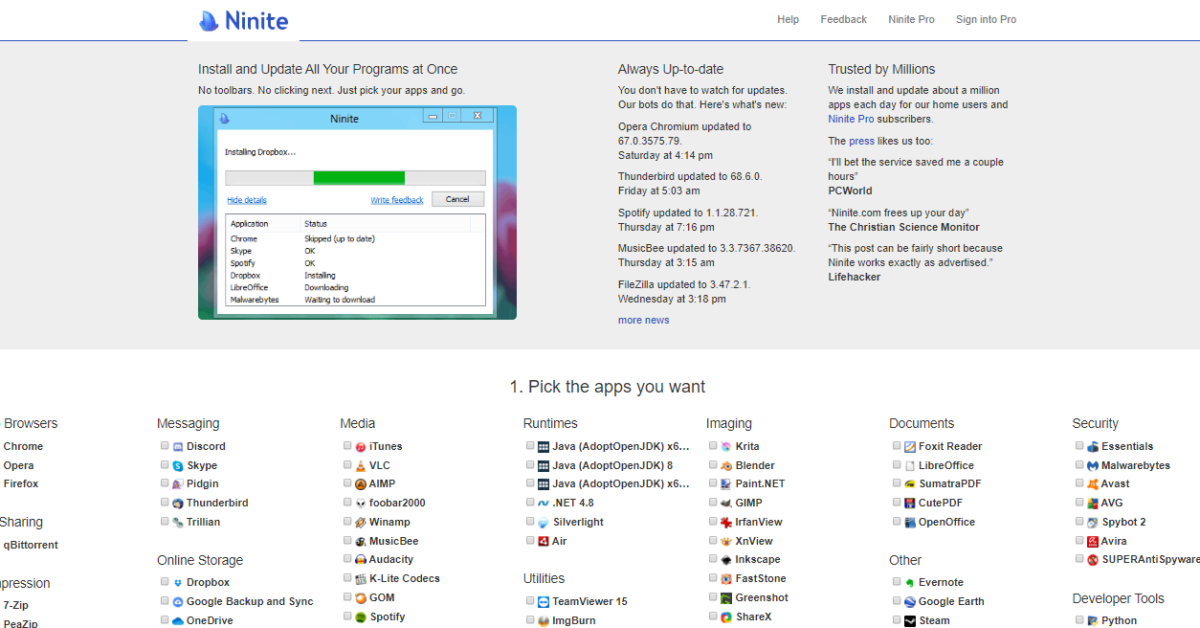1200x628 pixels.
Task: Click the TeamViewer 15 icon
Action: (544, 602)
